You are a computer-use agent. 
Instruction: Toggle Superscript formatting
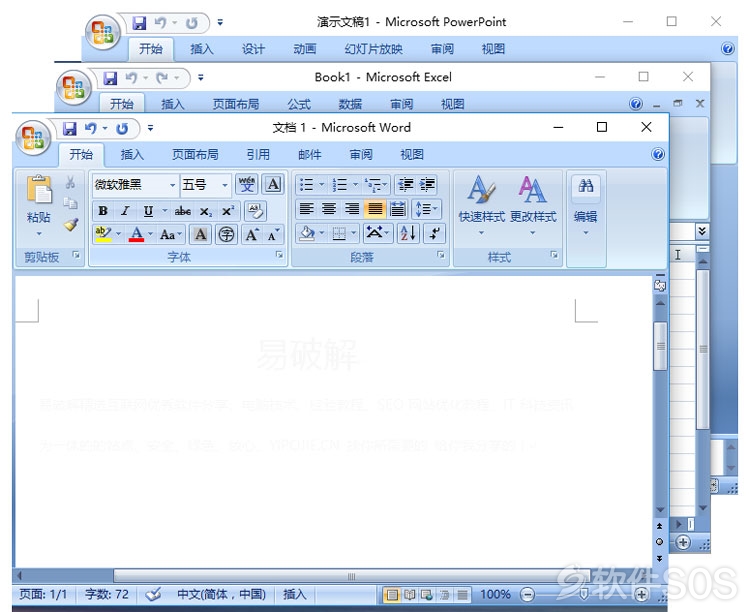pyautogui.click(x=228, y=211)
